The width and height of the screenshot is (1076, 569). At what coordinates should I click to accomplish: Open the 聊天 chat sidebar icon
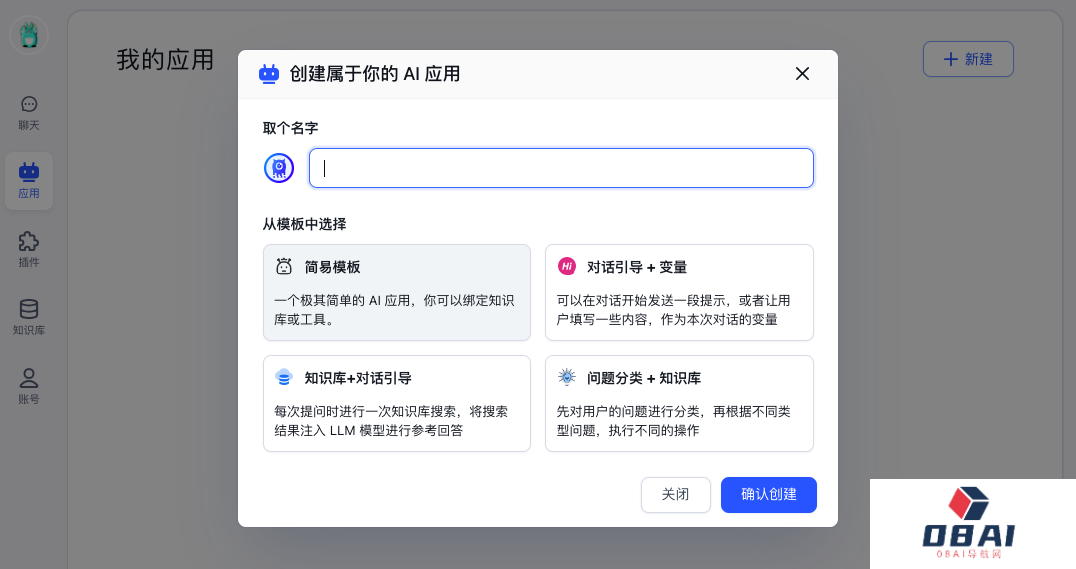[29, 113]
